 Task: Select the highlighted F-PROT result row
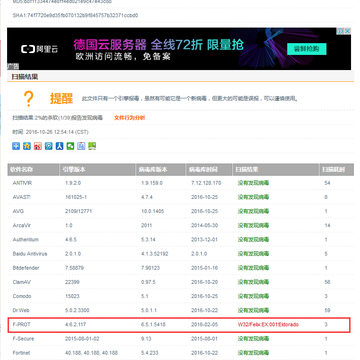pos(179,325)
